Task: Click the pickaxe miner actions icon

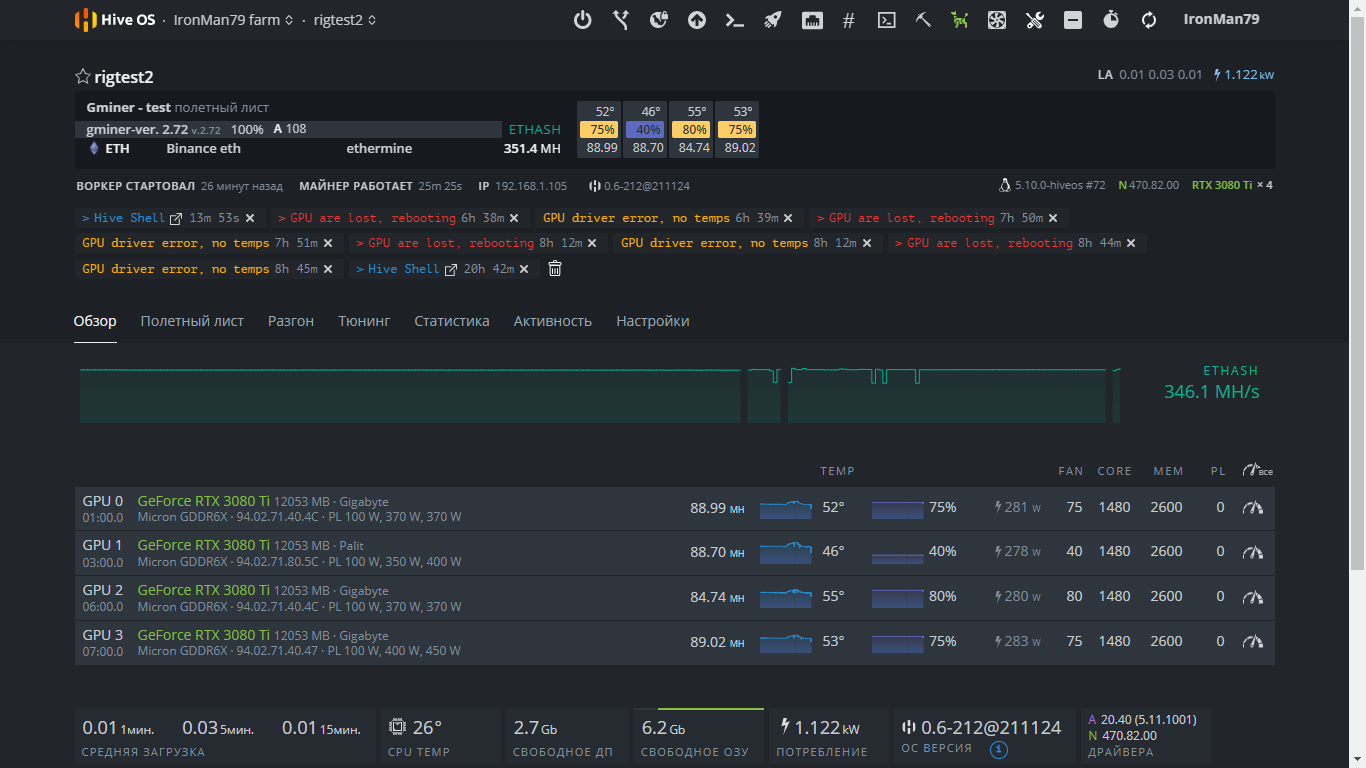Action: (x=923, y=20)
